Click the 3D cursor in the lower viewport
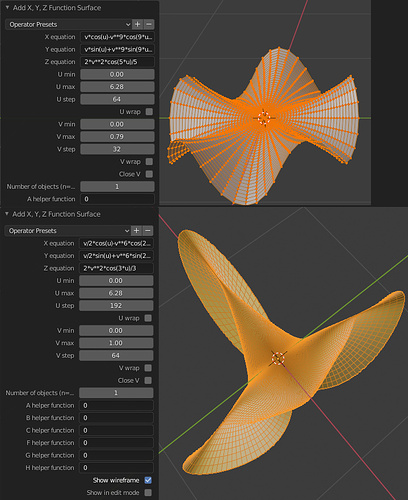The width and height of the screenshot is (408, 500). click(278, 358)
